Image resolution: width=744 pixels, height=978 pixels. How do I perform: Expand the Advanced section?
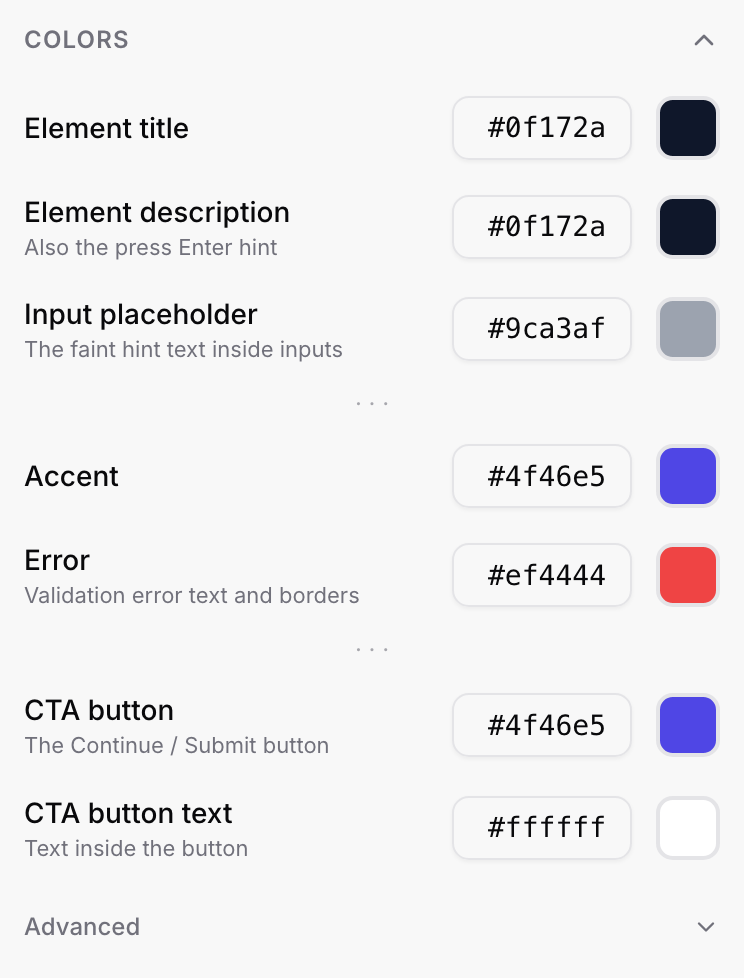[x=705, y=927]
